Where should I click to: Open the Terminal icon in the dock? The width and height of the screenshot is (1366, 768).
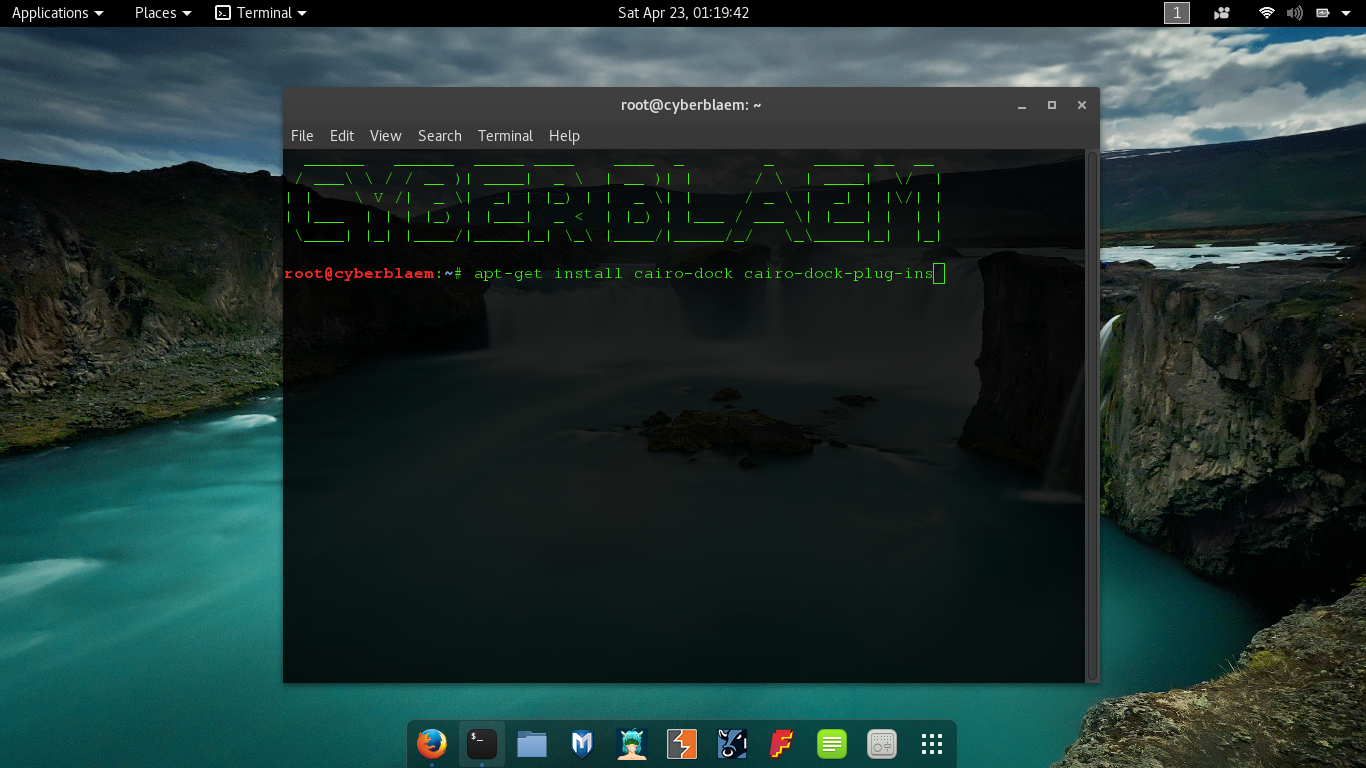482,744
